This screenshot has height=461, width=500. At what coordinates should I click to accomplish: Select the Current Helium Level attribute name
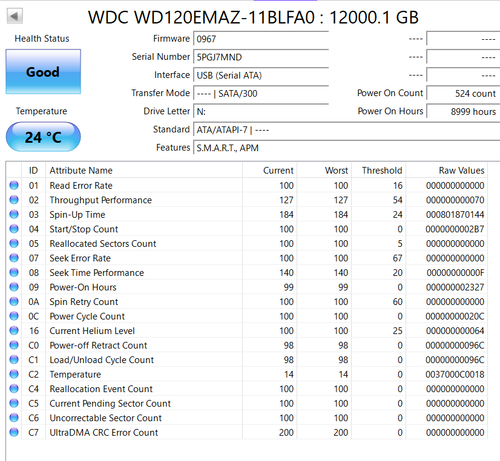click(x=92, y=331)
